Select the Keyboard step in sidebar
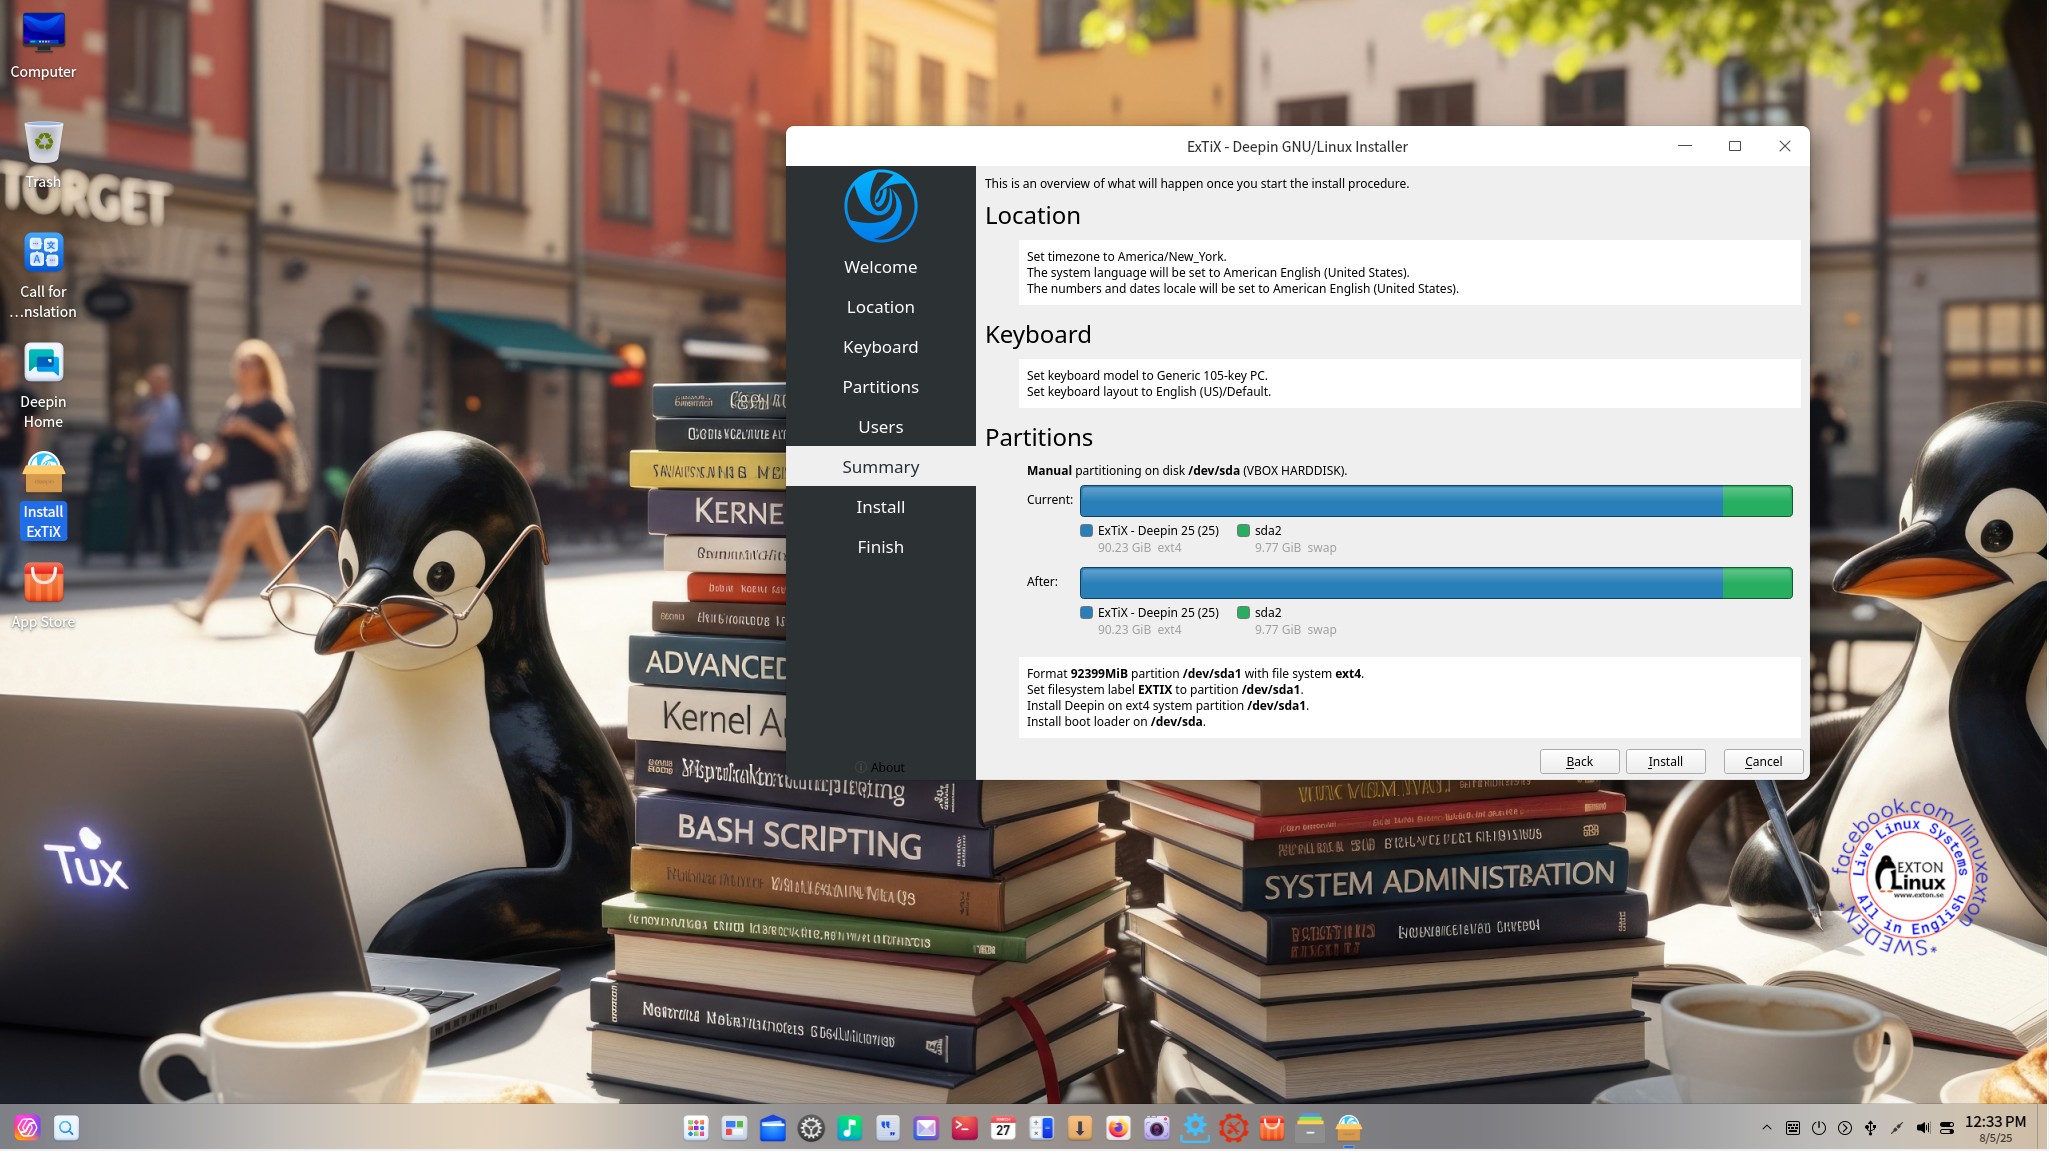 pos(880,347)
